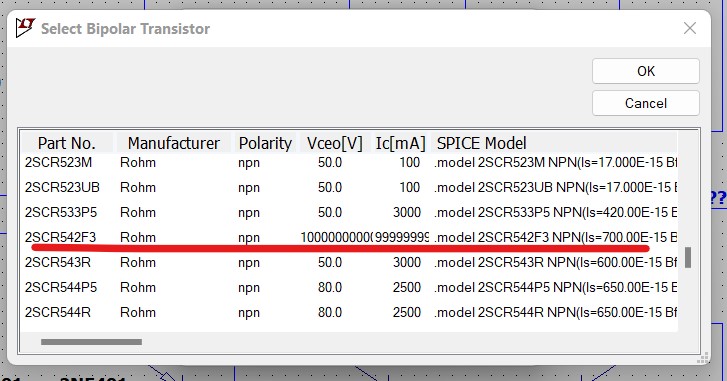
Task: Click the OK button
Action: pyautogui.click(x=645, y=71)
